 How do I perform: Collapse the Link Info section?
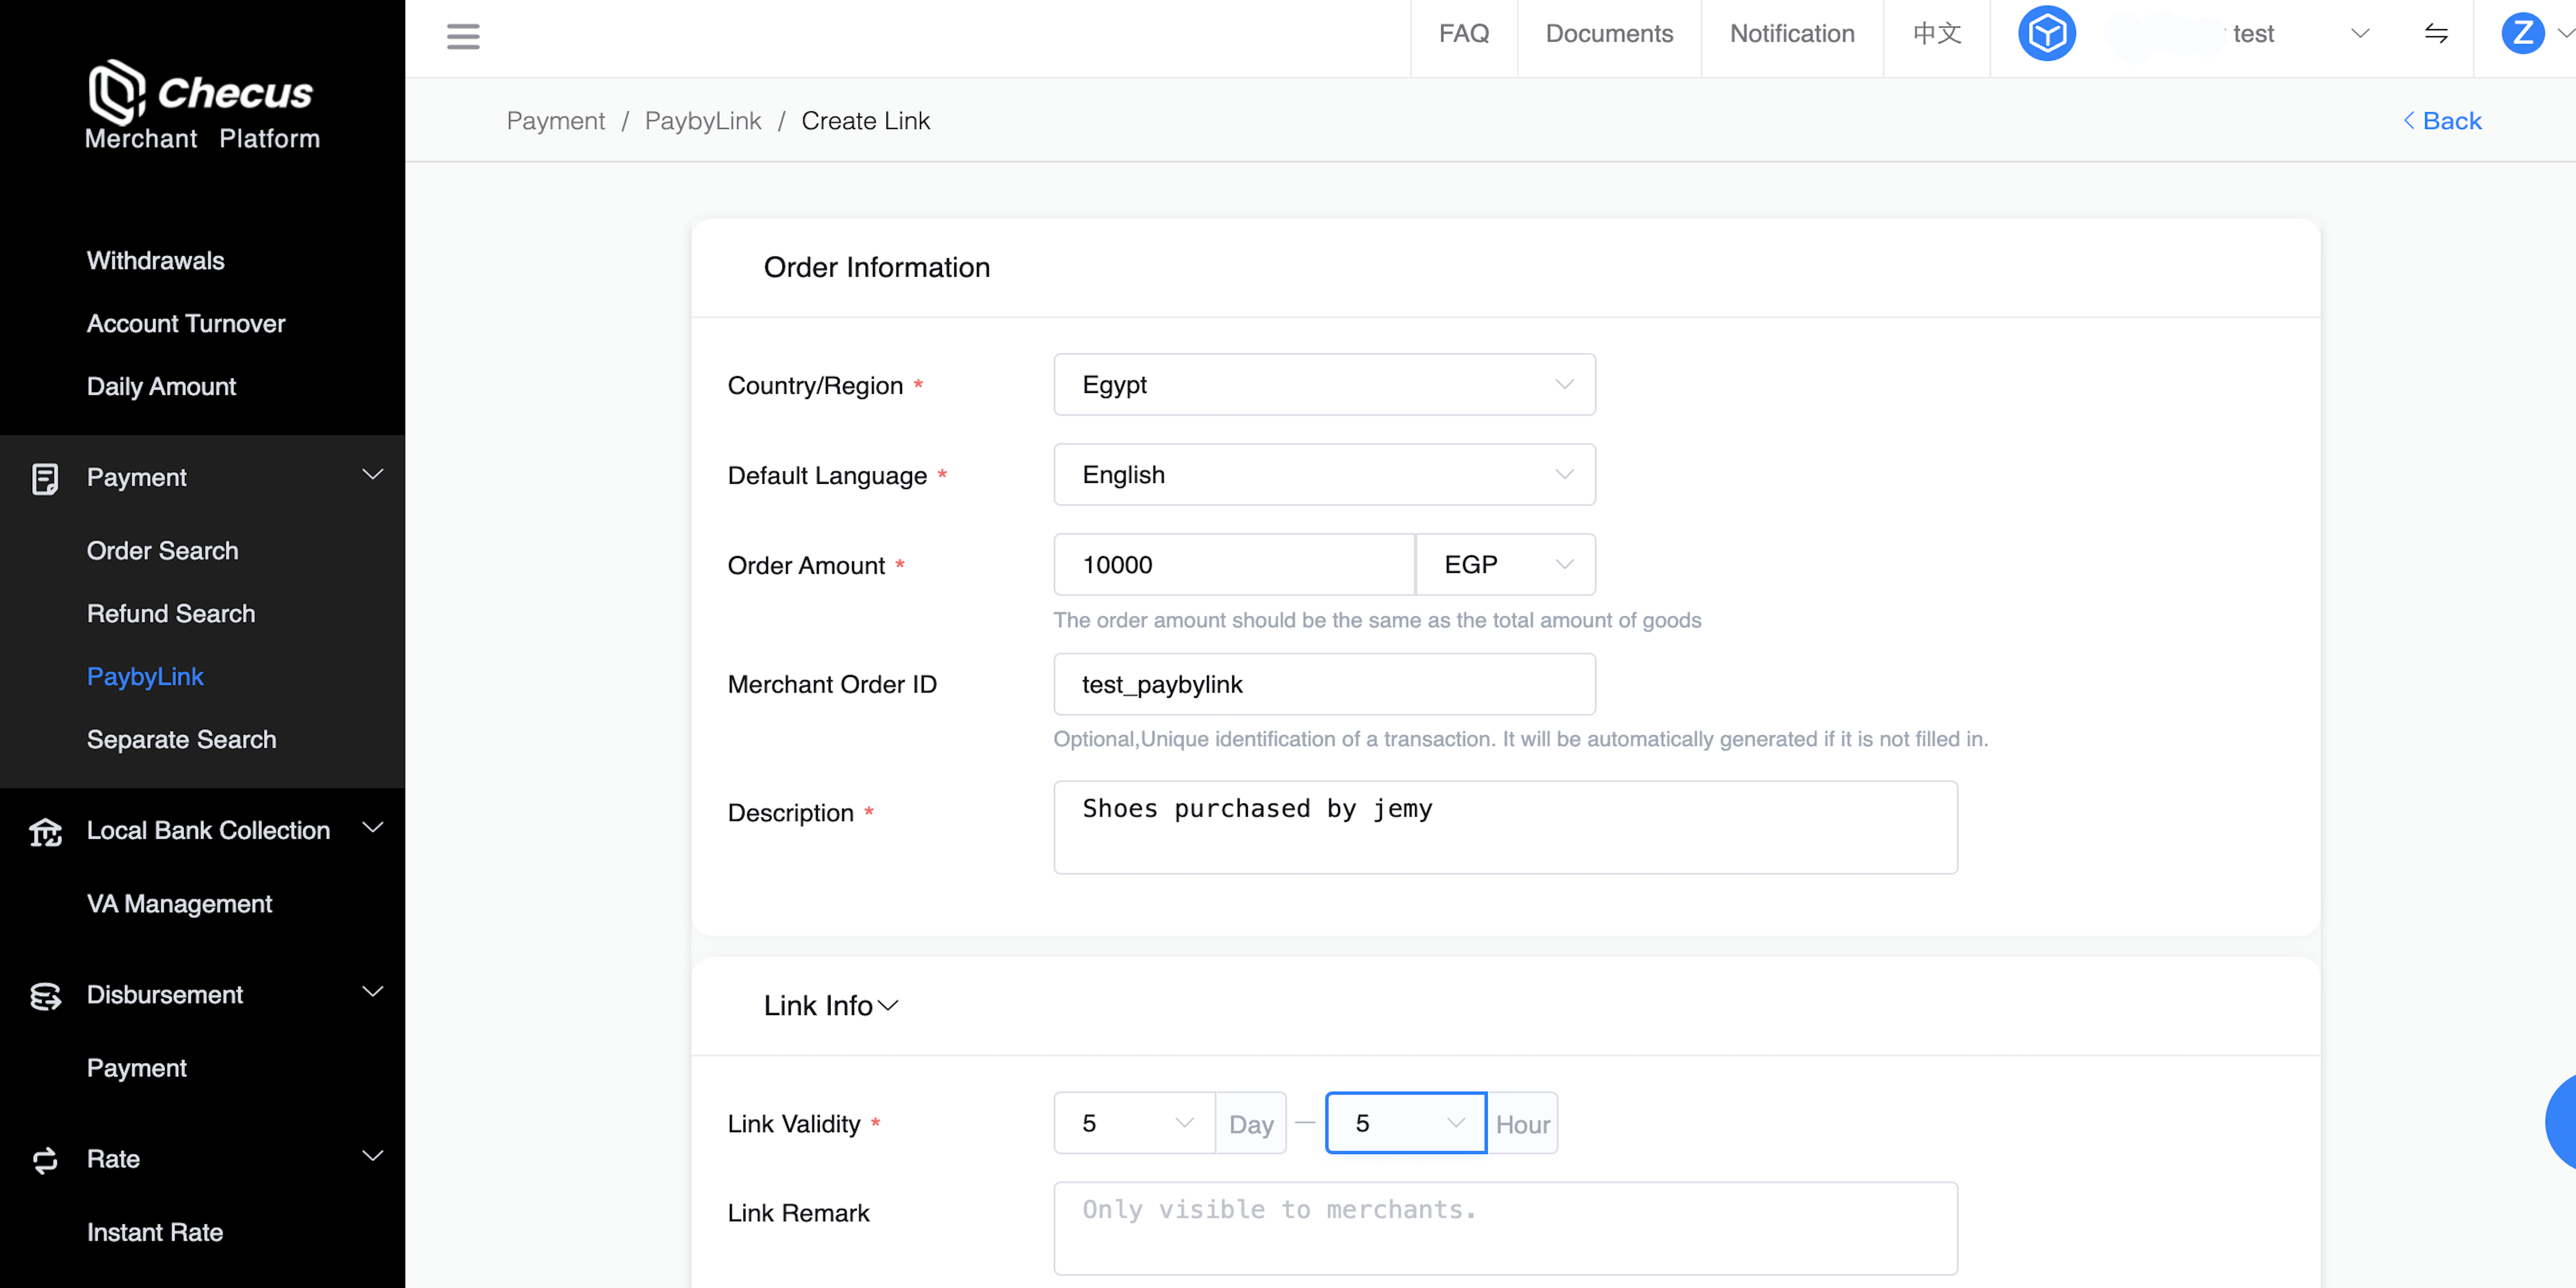888,1005
